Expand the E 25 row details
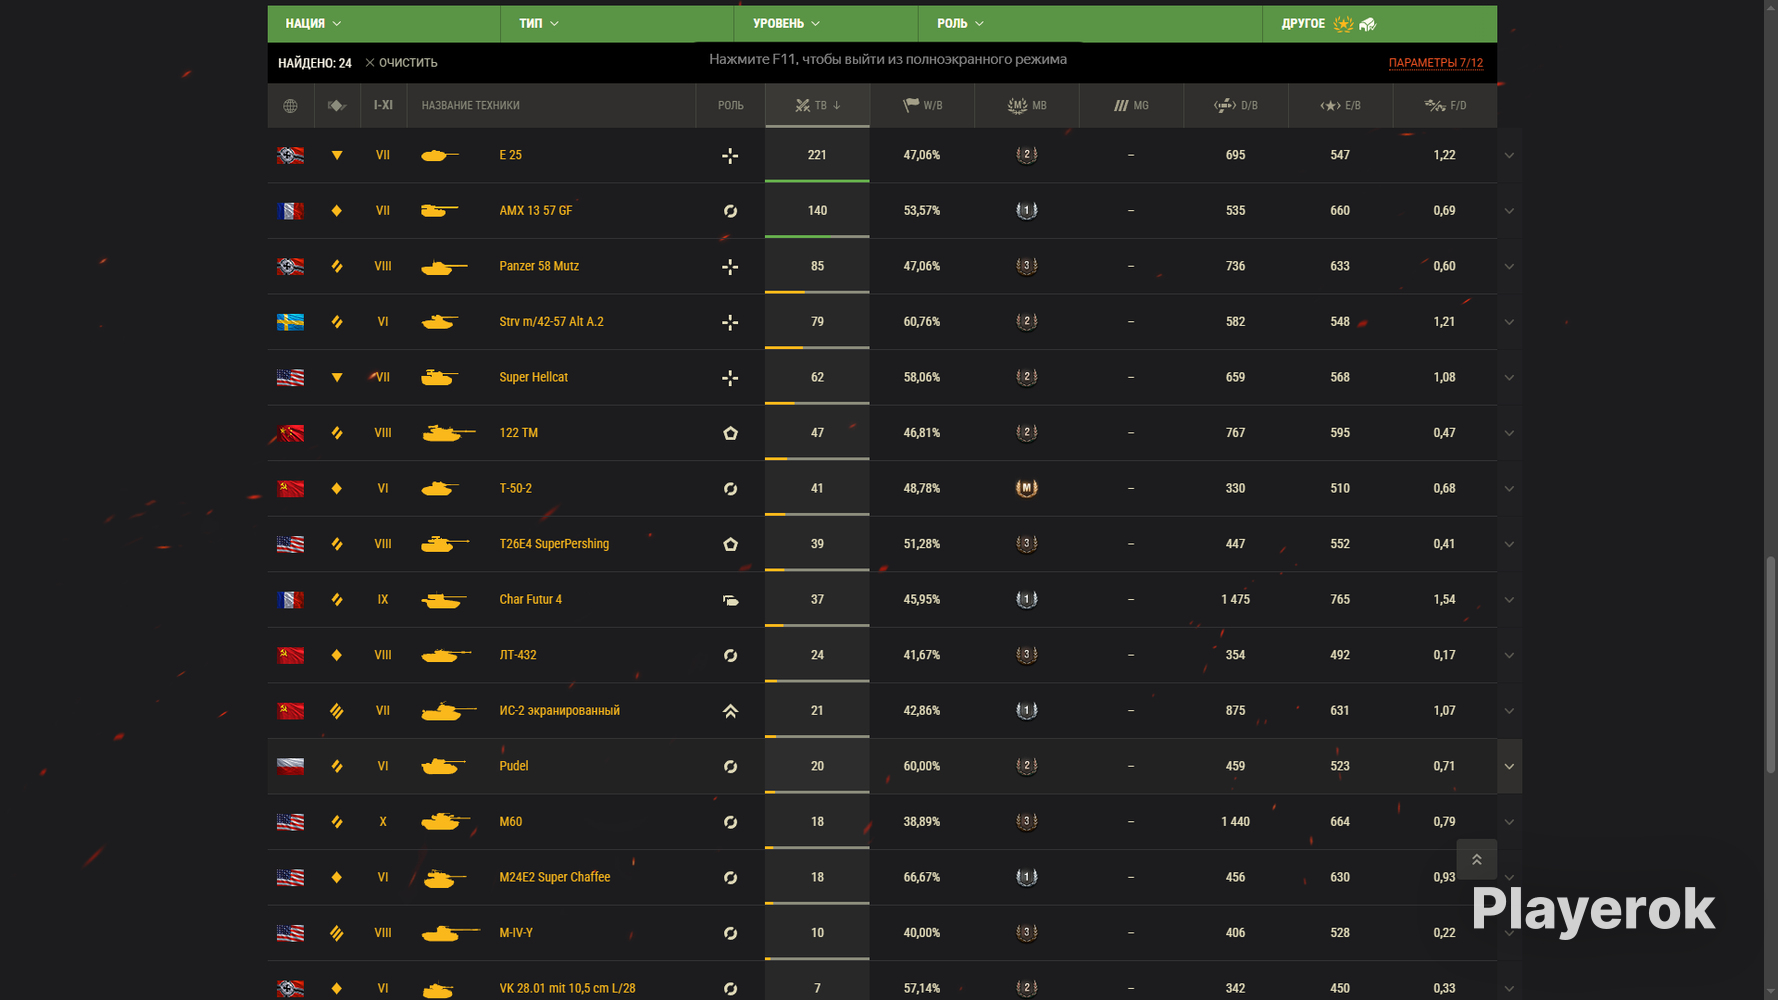Image resolution: width=1778 pixels, height=1000 pixels. pos(1509,155)
